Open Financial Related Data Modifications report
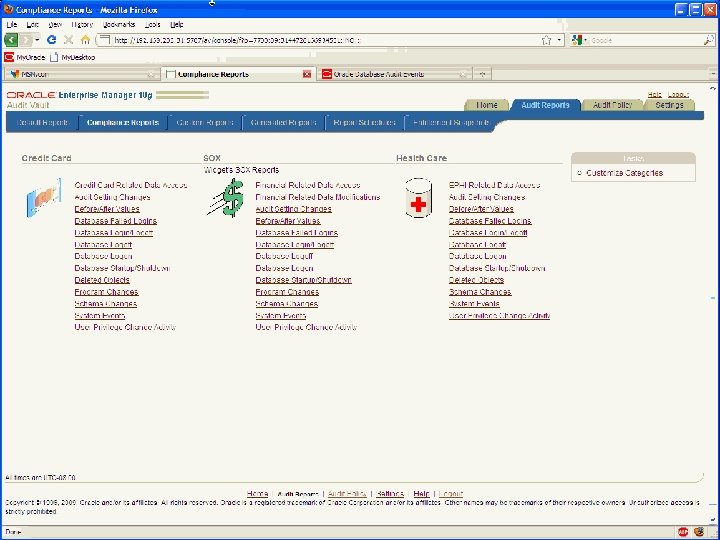 (x=318, y=197)
